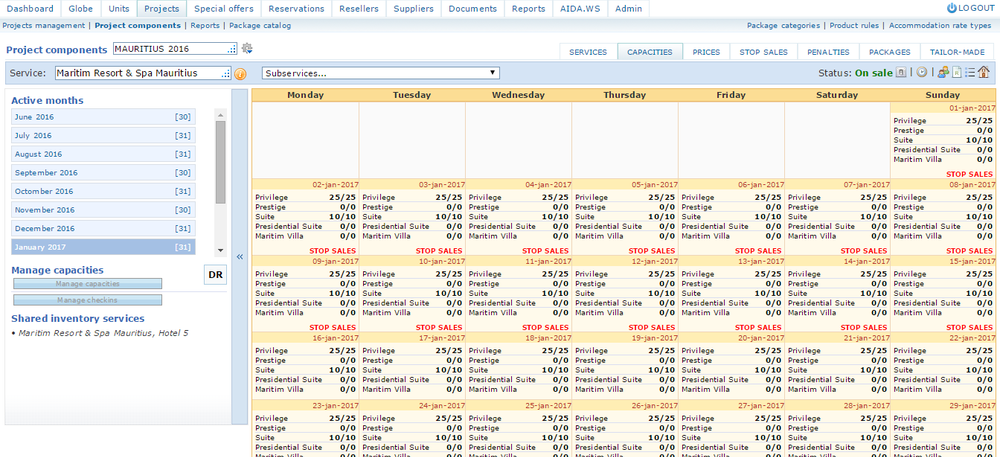Select August 2016 in Active months

103,154
